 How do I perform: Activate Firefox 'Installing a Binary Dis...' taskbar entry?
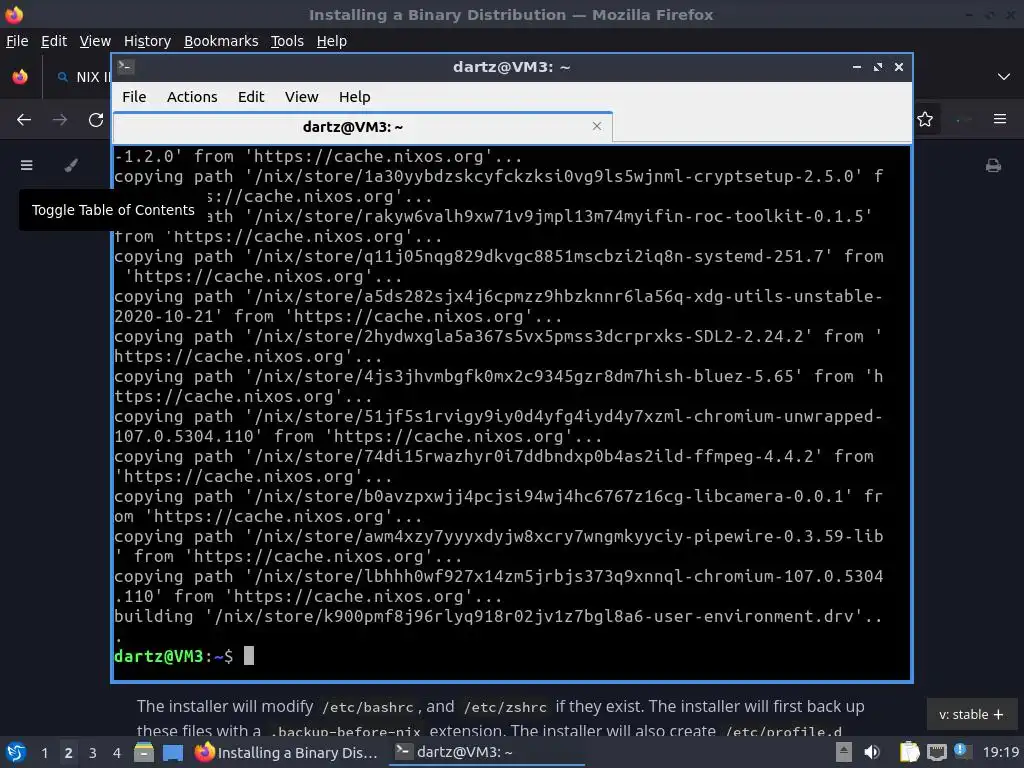click(x=287, y=753)
